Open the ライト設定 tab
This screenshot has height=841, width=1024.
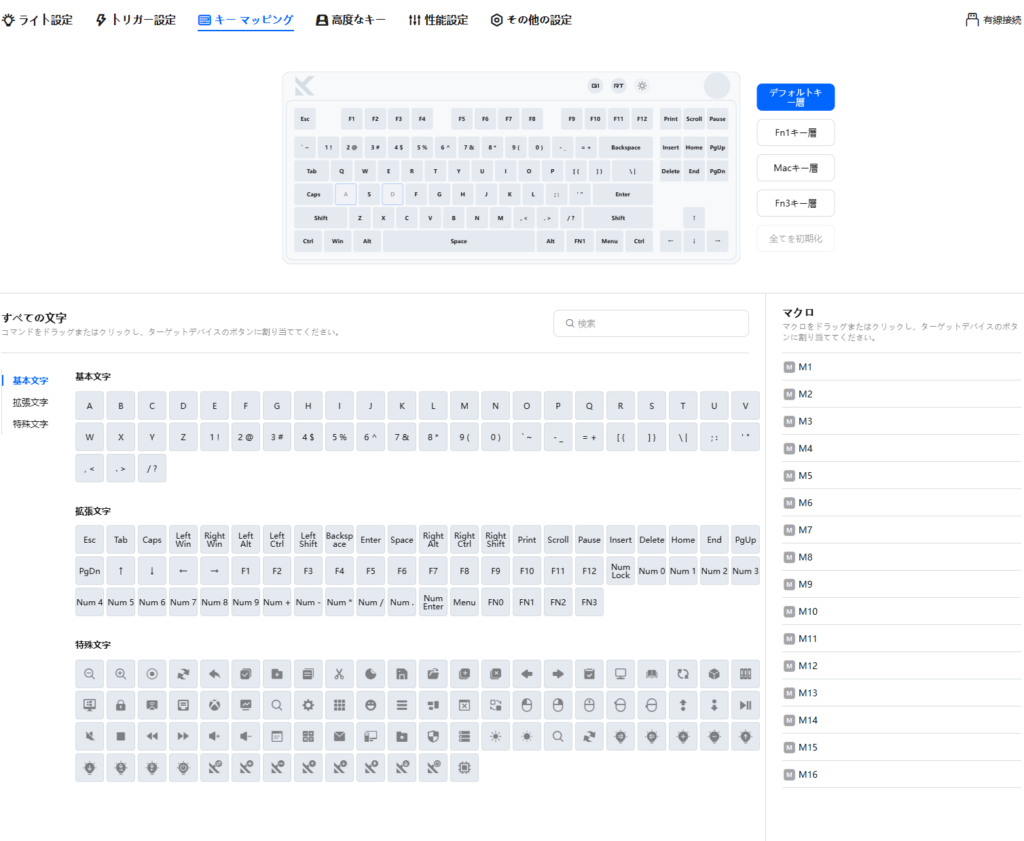click(x=37, y=20)
